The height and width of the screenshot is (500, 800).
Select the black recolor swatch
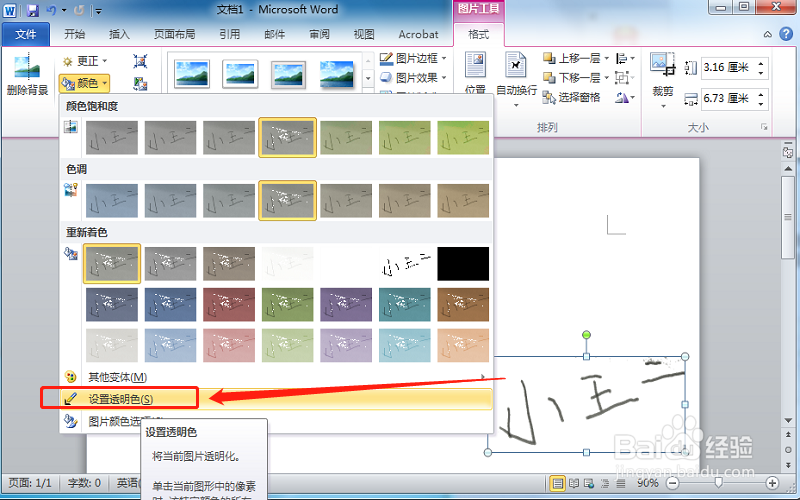[463, 264]
